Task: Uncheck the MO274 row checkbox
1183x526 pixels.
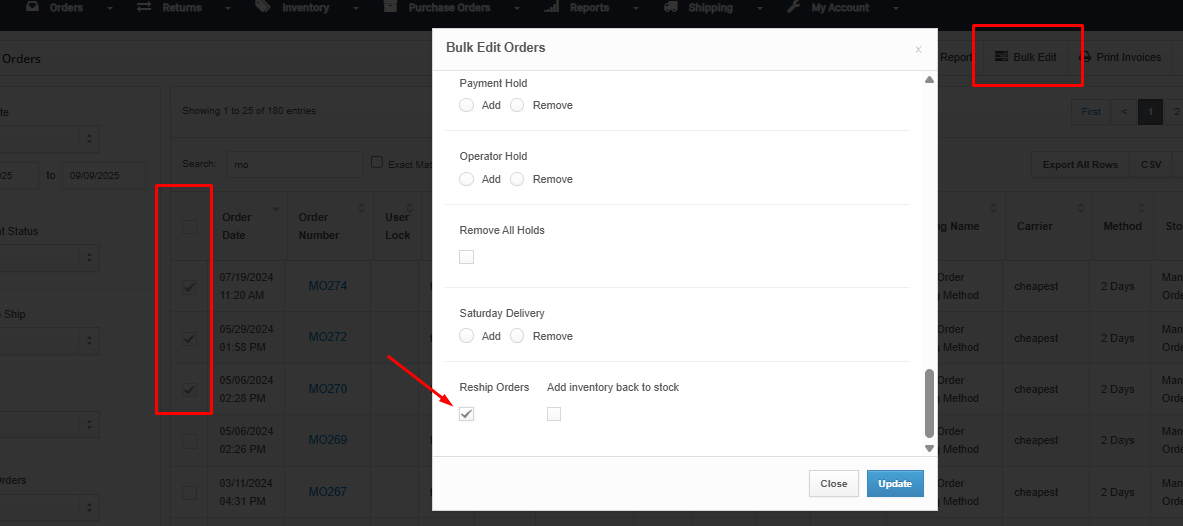Action: (x=189, y=287)
